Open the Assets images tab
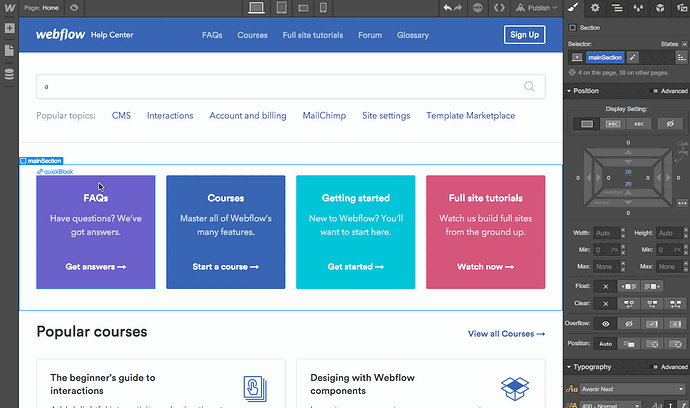 682,8
